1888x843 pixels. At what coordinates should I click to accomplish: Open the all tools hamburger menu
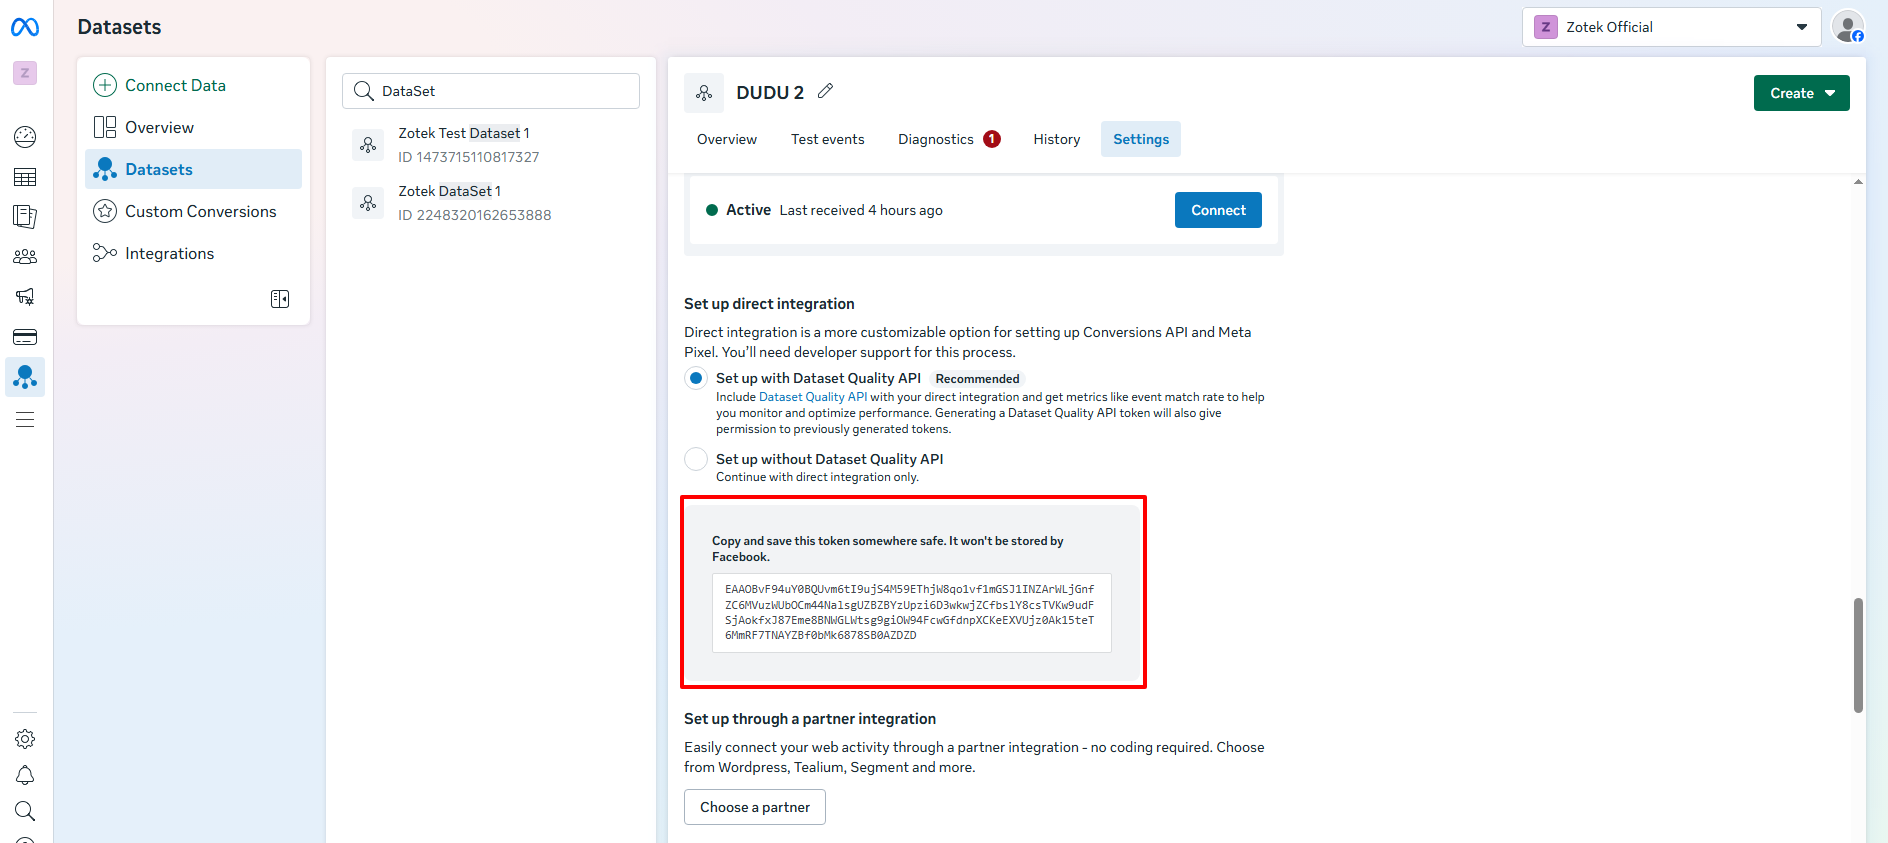click(x=25, y=420)
